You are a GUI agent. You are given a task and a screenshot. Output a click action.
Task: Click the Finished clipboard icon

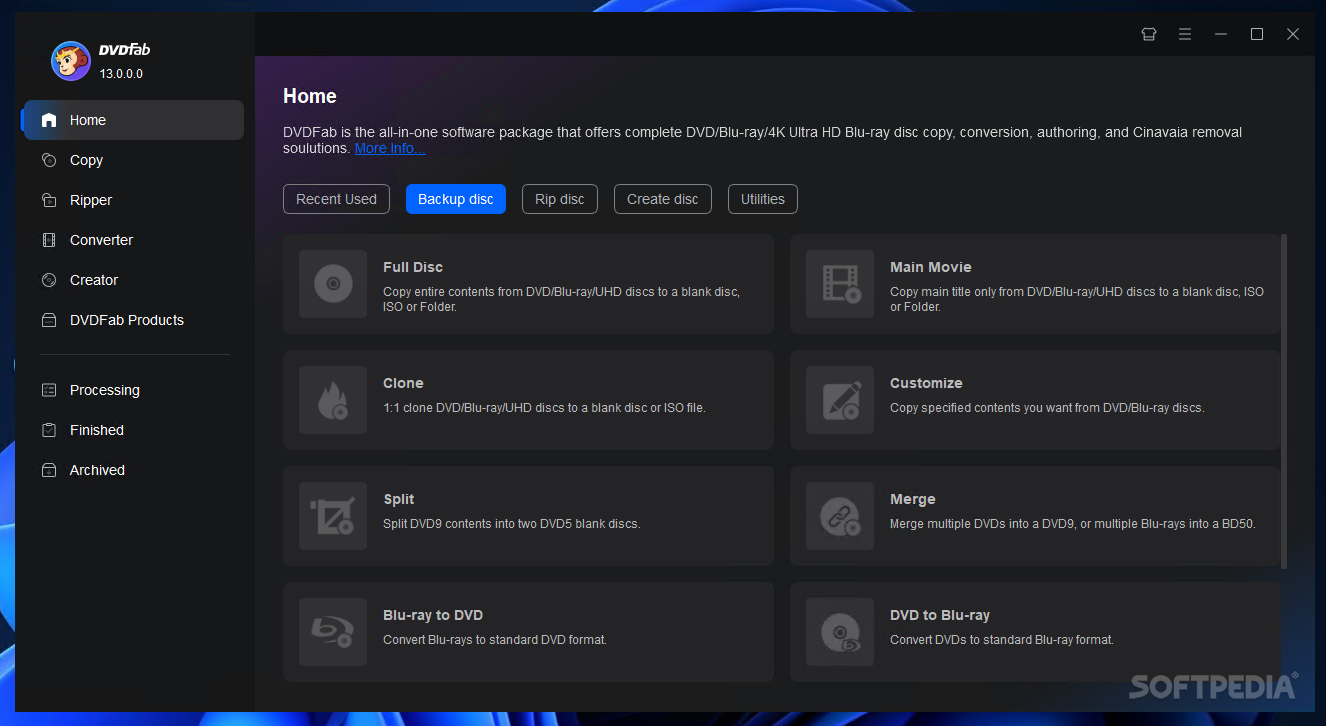pos(49,430)
